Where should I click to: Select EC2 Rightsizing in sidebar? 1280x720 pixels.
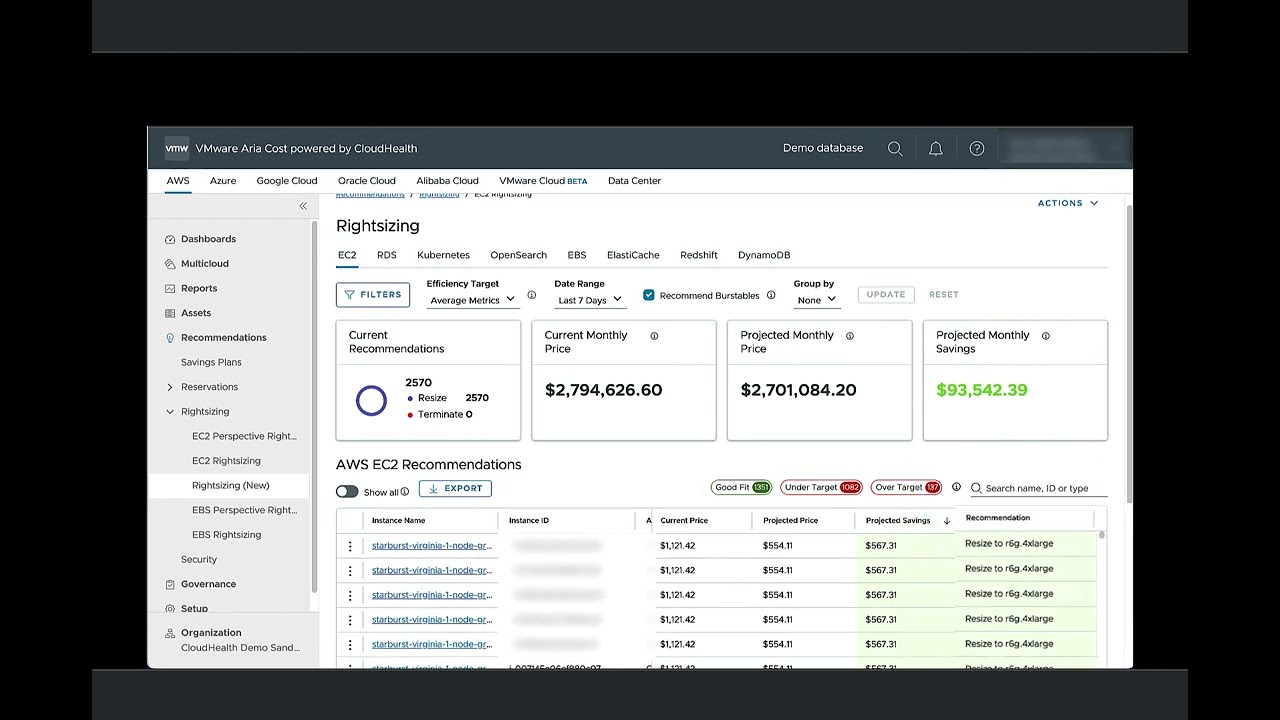(x=226, y=461)
